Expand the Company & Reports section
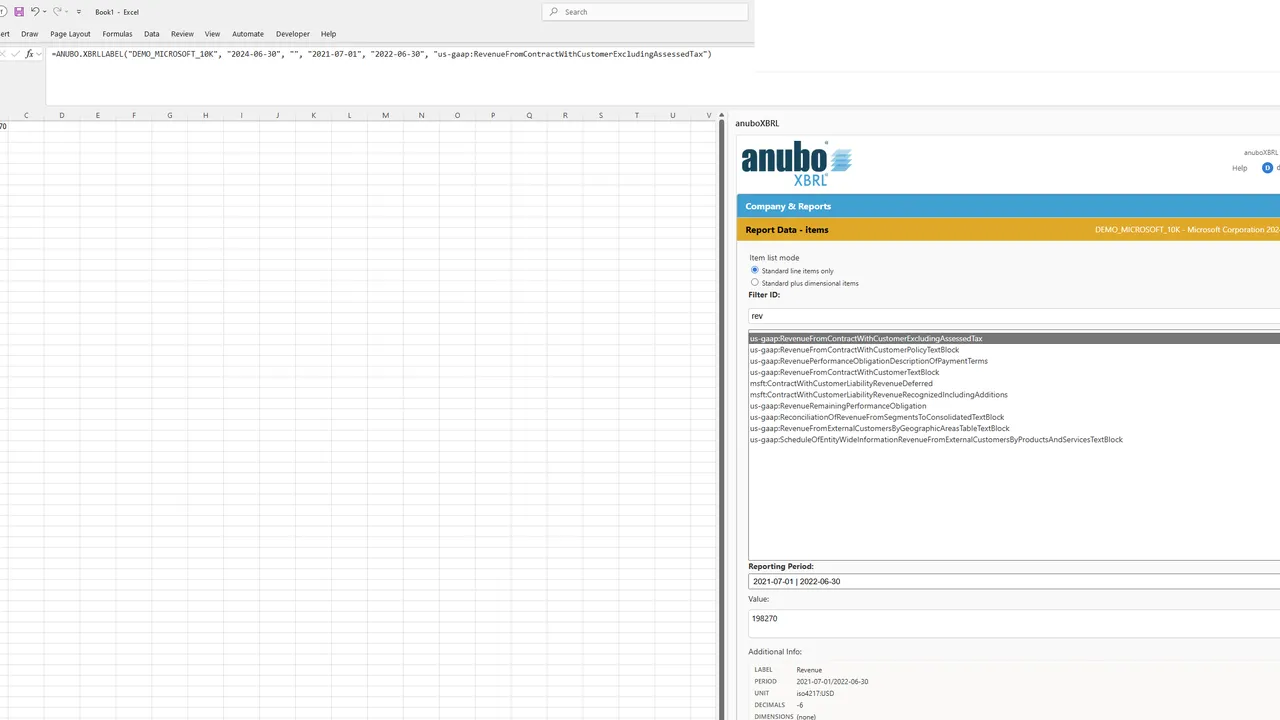The width and height of the screenshot is (1280, 720). (x=1008, y=206)
